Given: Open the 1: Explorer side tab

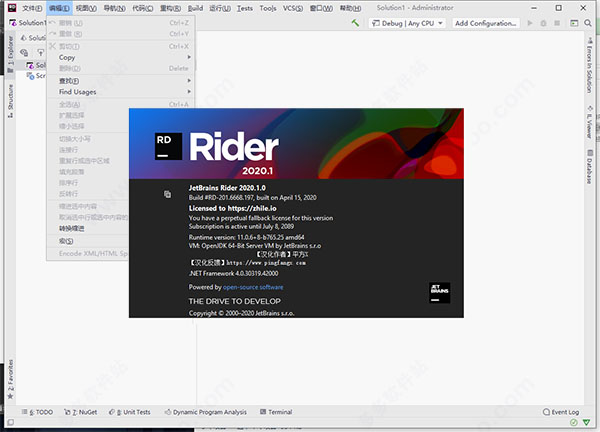Looking at the screenshot, I should (x=10, y=54).
